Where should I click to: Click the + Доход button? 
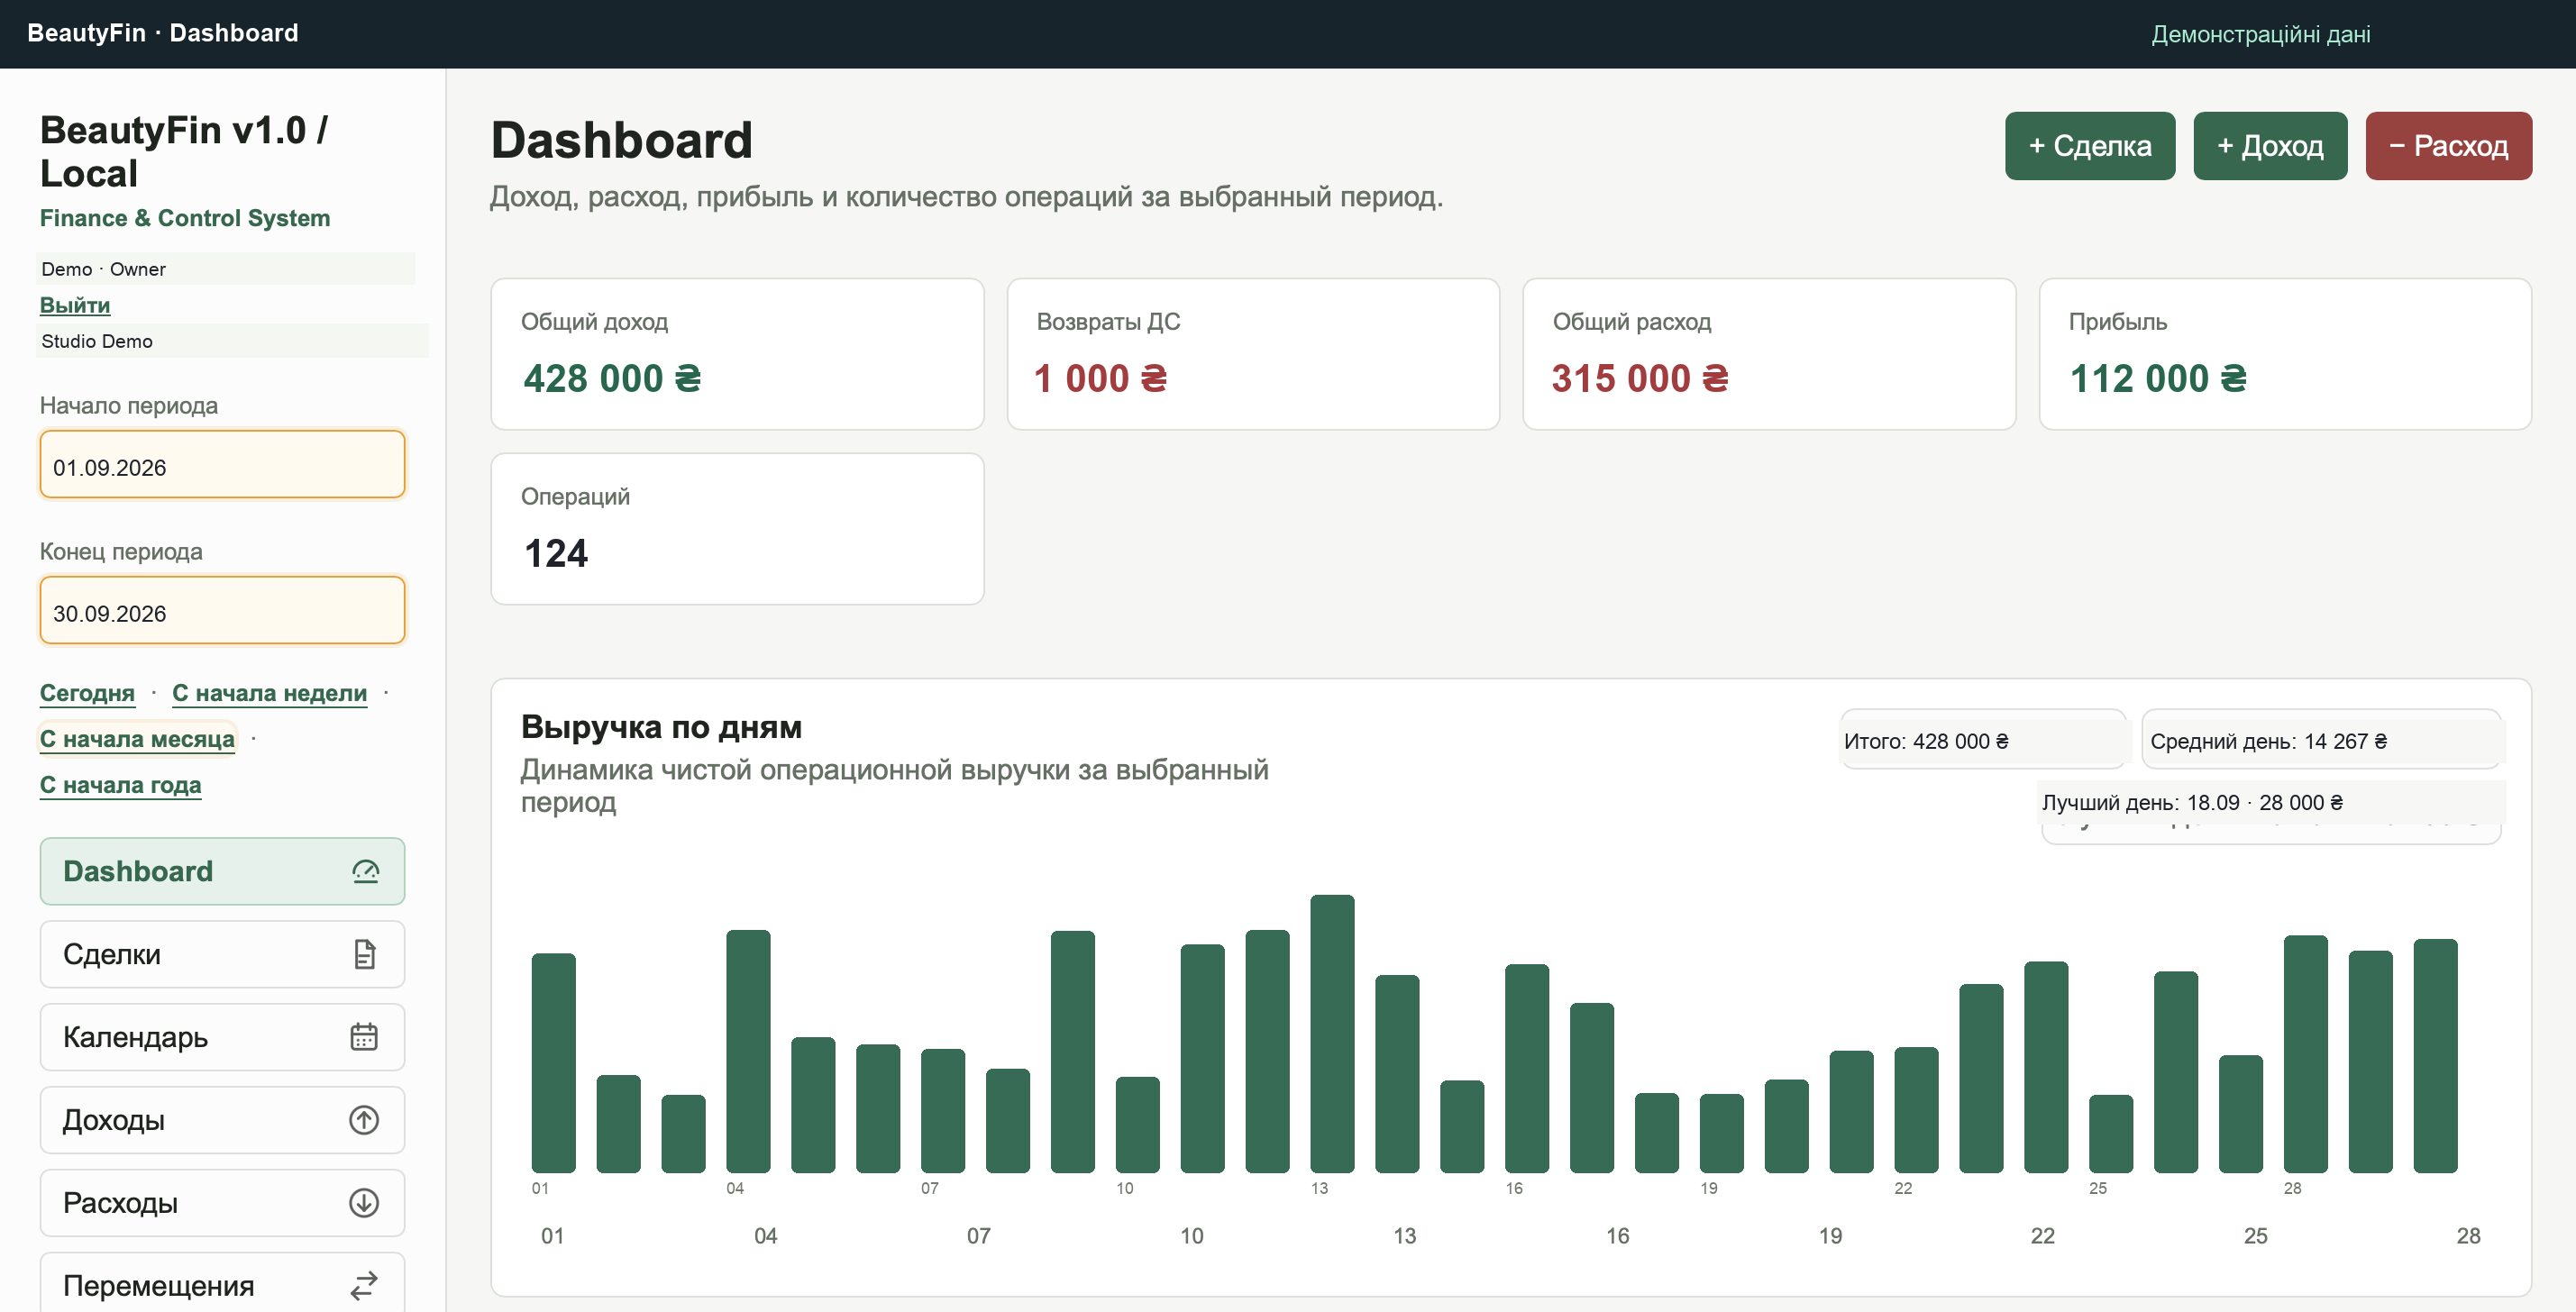tap(2270, 146)
